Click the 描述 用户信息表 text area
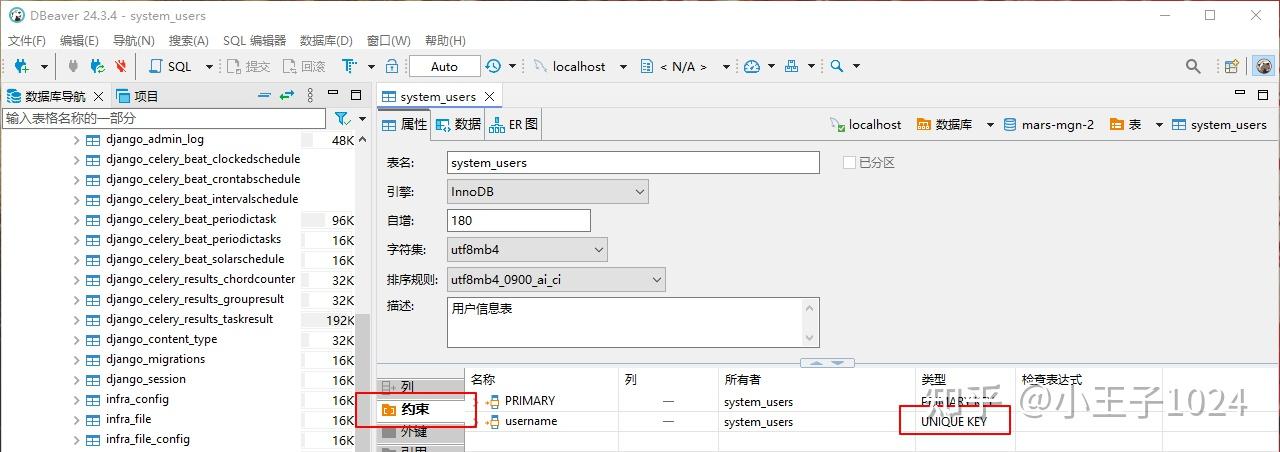The height and width of the screenshot is (452, 1280). coord(633,322)
